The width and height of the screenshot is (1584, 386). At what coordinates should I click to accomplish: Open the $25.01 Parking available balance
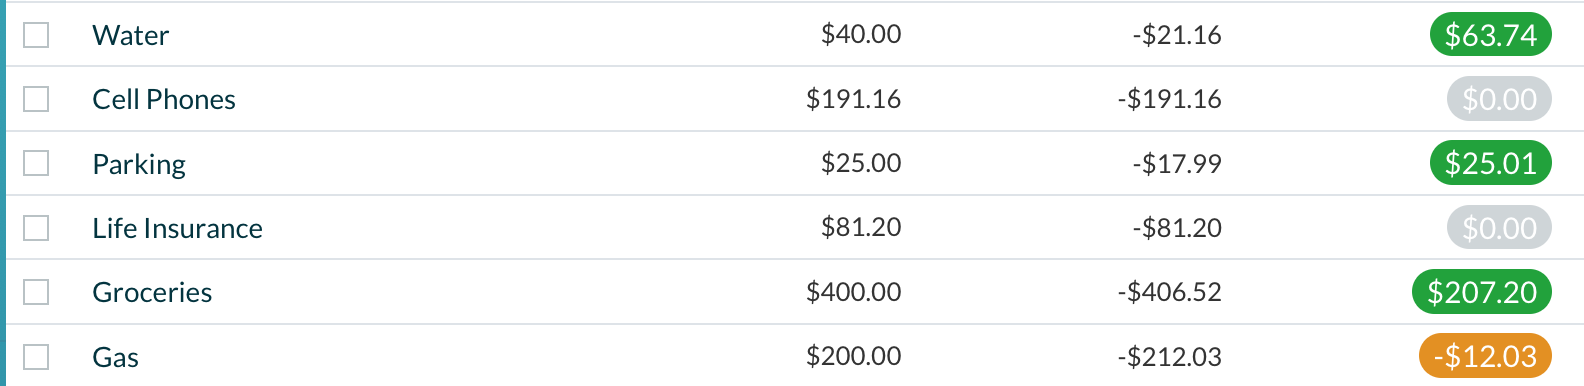coord(1490,163)
